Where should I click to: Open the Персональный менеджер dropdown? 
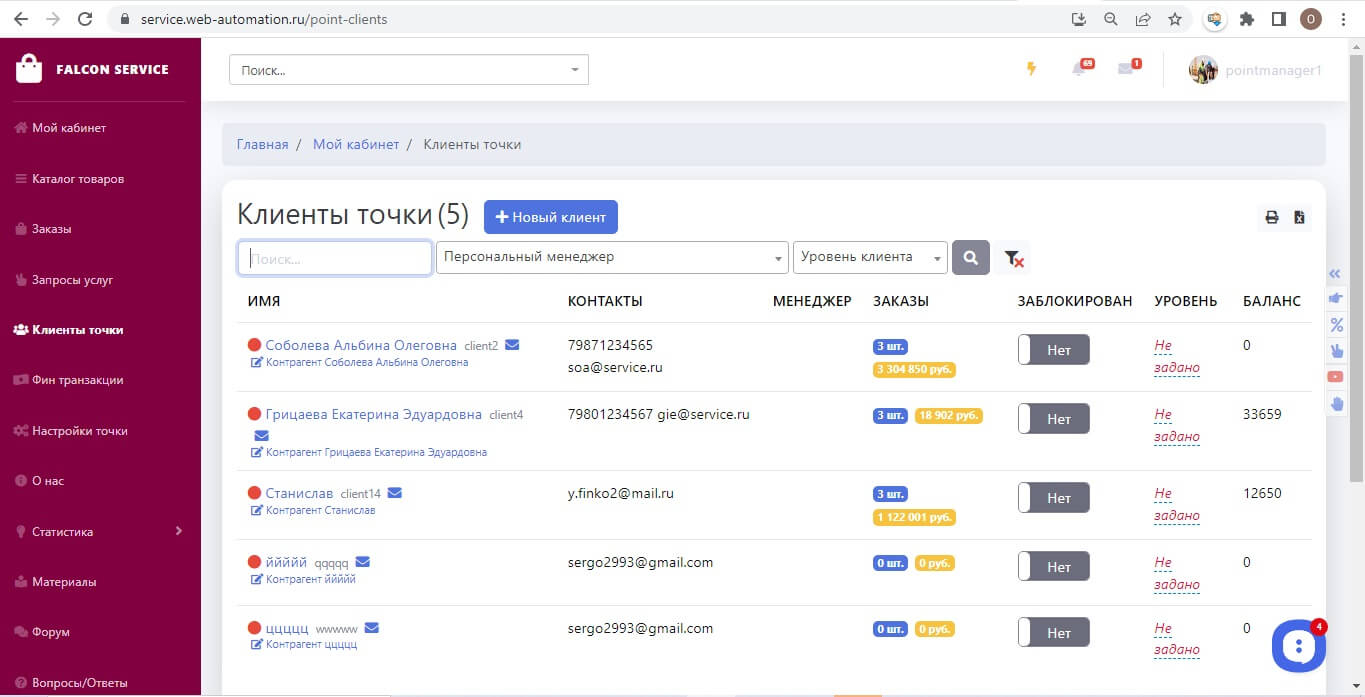611,258
